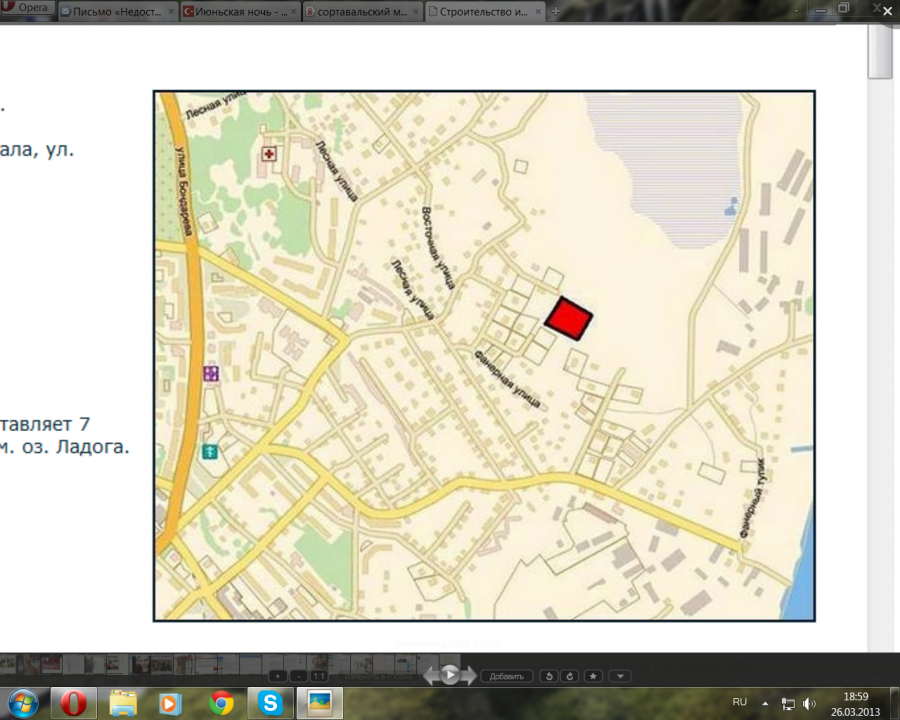The width and height of the screenshot is (900, 720).
Task: Zoom in with plus button
Action: (x=277, y=676)
